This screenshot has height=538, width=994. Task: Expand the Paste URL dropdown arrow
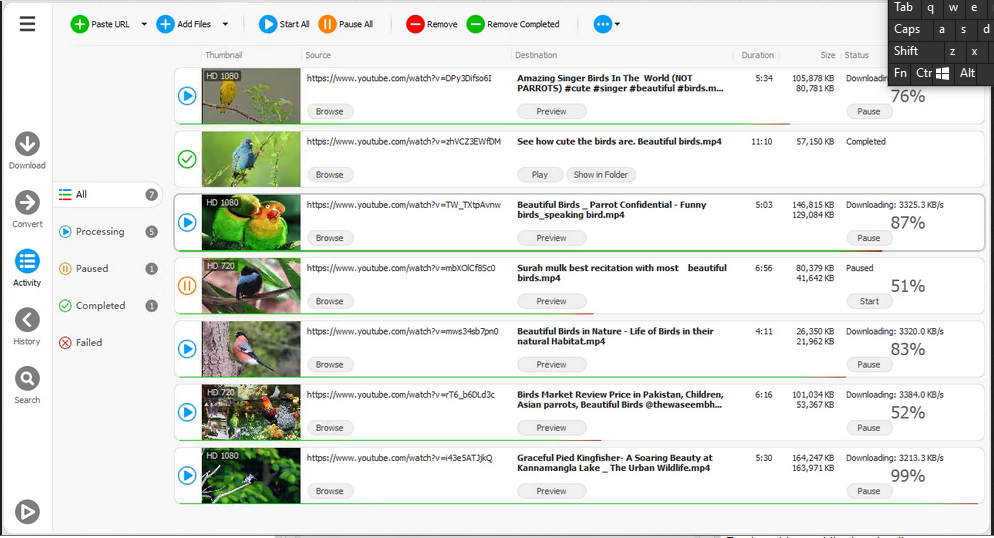point(144,24)
